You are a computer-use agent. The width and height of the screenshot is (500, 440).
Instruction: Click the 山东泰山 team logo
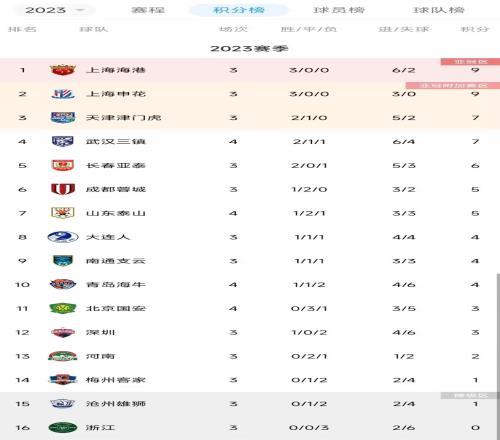(63, 213)
